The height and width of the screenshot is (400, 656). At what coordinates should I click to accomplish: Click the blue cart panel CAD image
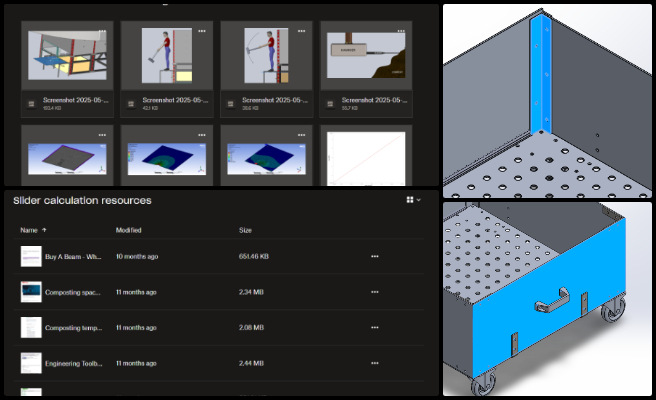tap(547, 299)
